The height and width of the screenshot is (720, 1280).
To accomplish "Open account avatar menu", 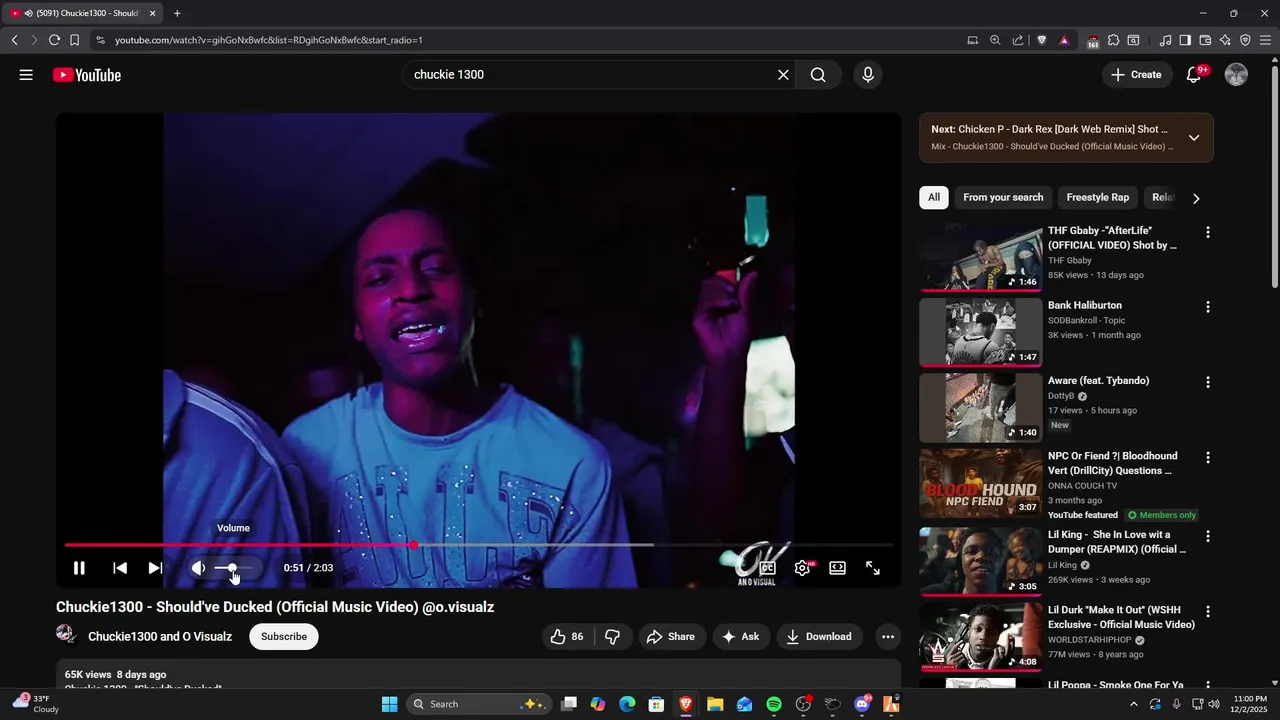I will 1236,75.
